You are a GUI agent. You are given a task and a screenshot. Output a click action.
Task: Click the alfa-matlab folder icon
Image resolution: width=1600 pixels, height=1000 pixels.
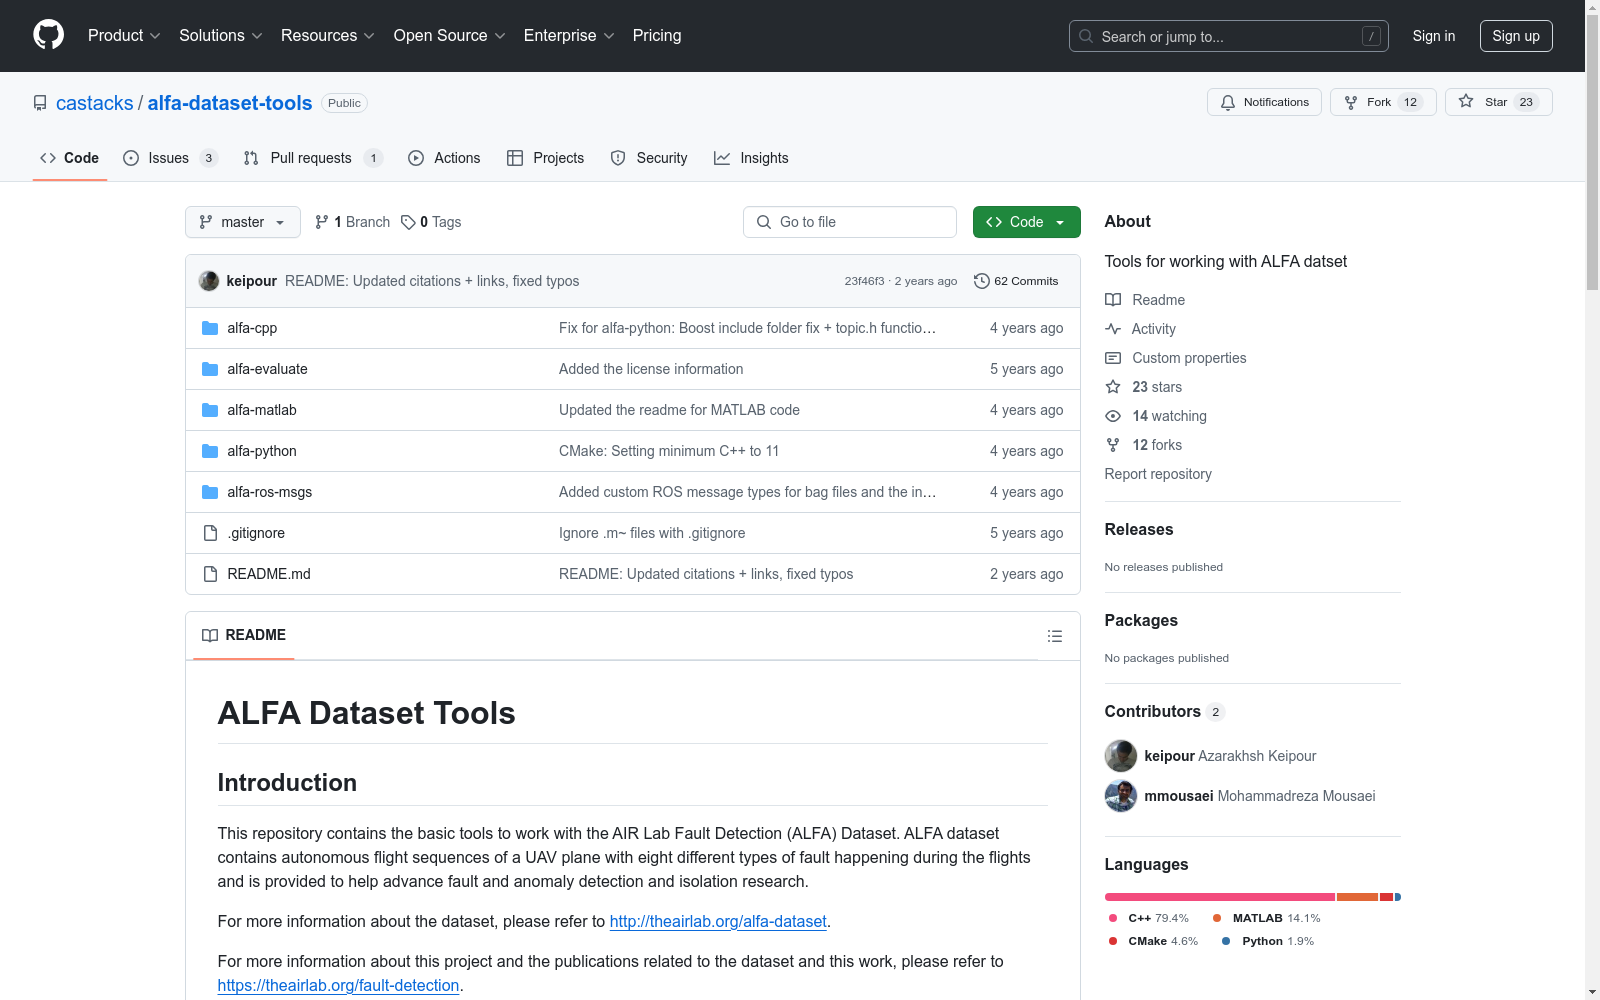[x=210, y=410]
